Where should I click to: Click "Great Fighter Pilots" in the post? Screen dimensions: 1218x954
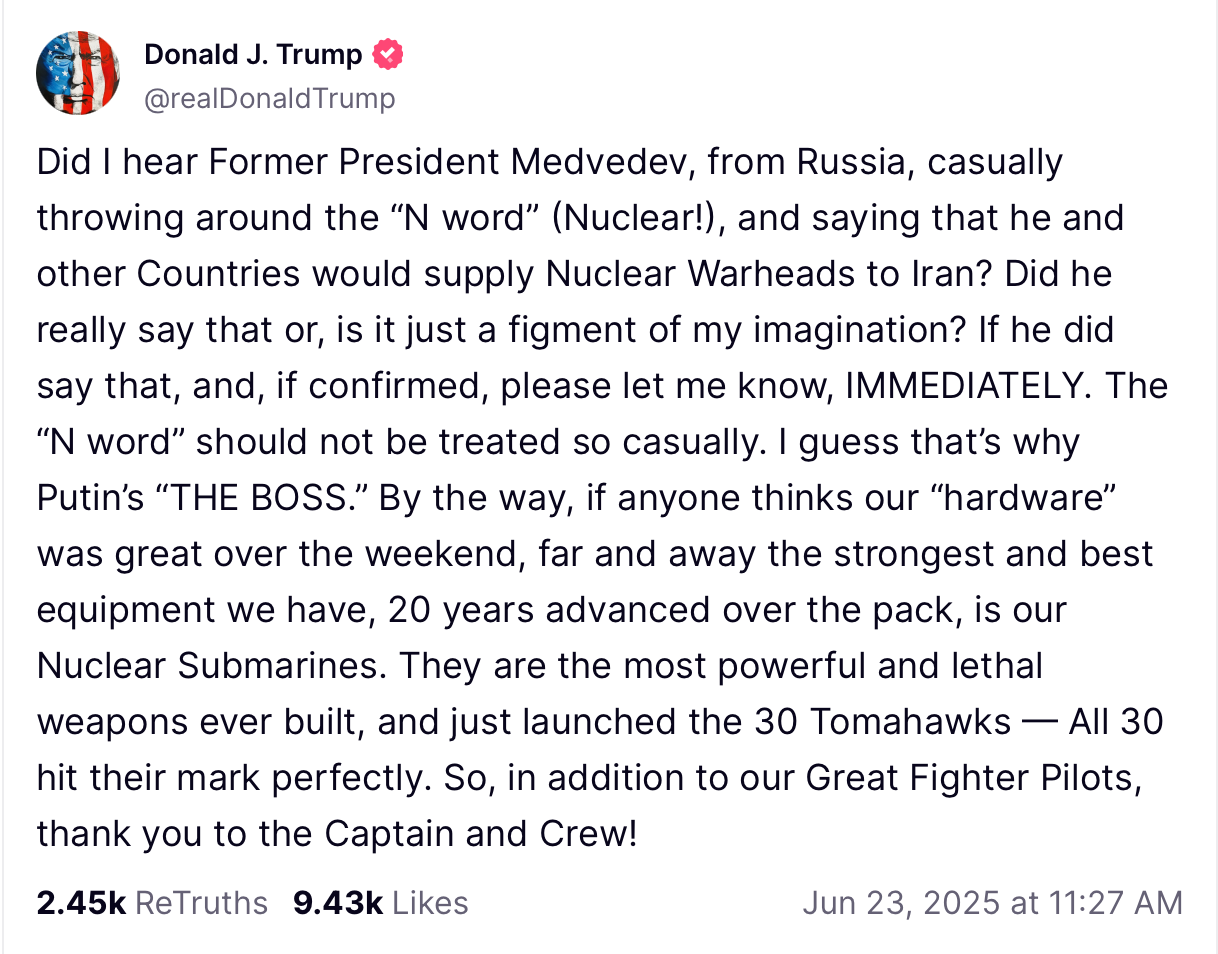coord(970,778)
